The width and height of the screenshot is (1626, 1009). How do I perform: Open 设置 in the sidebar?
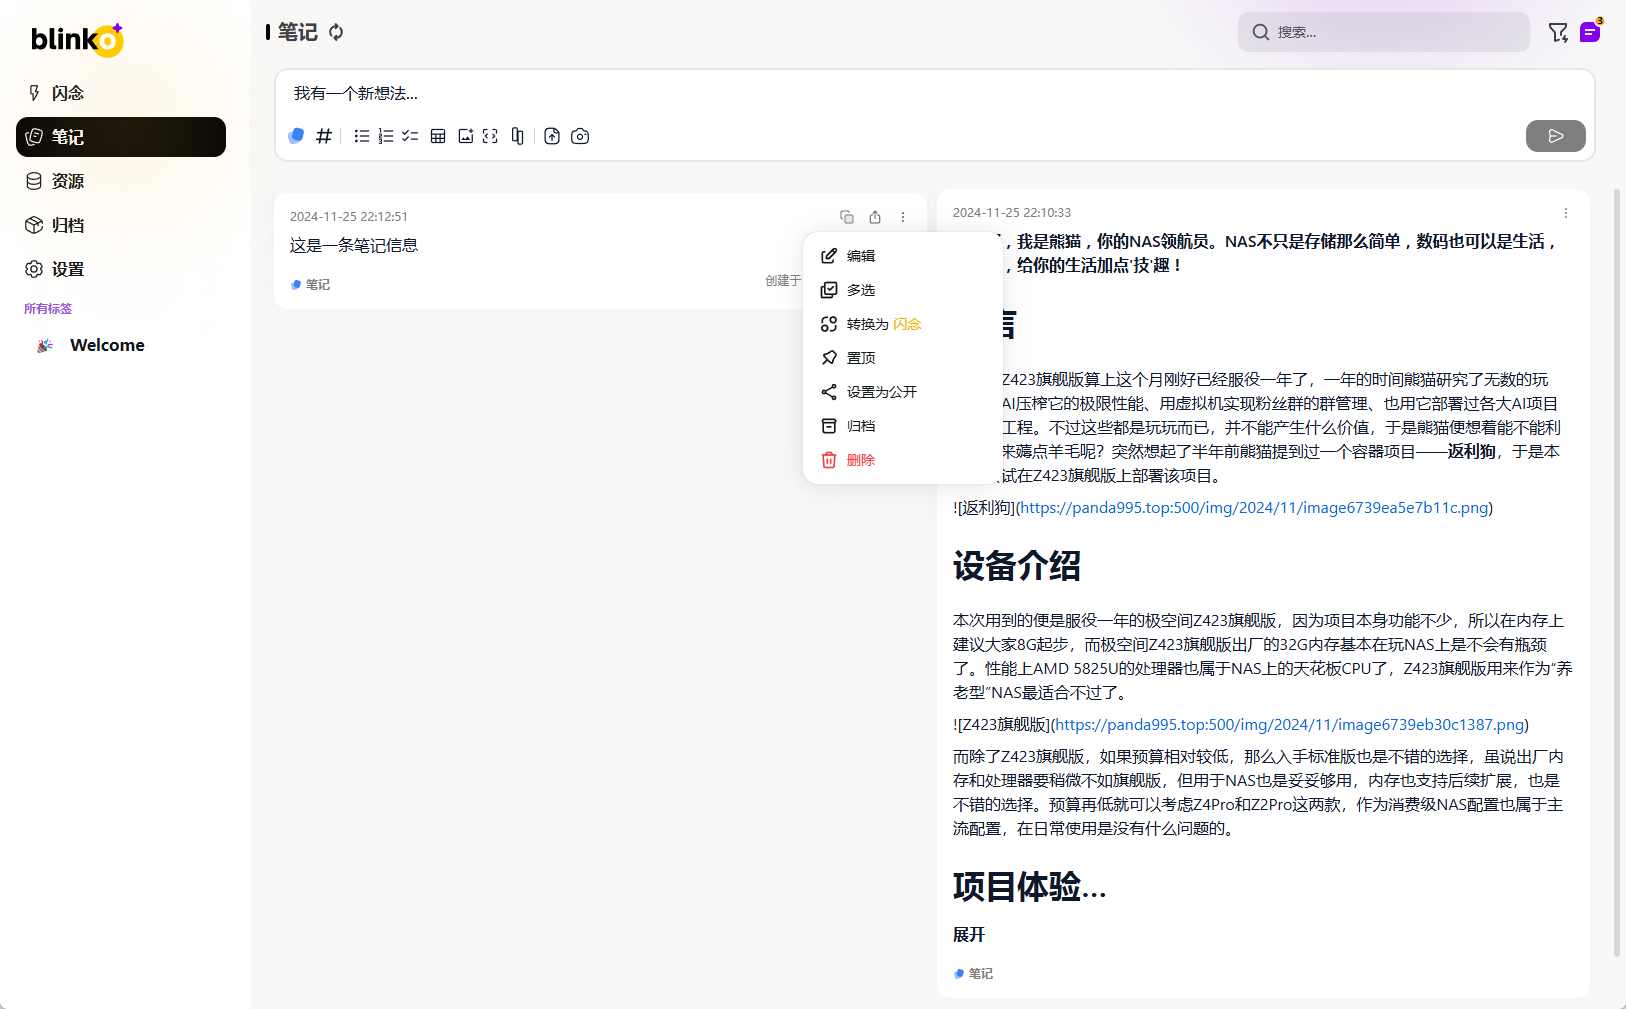(121, 269)
